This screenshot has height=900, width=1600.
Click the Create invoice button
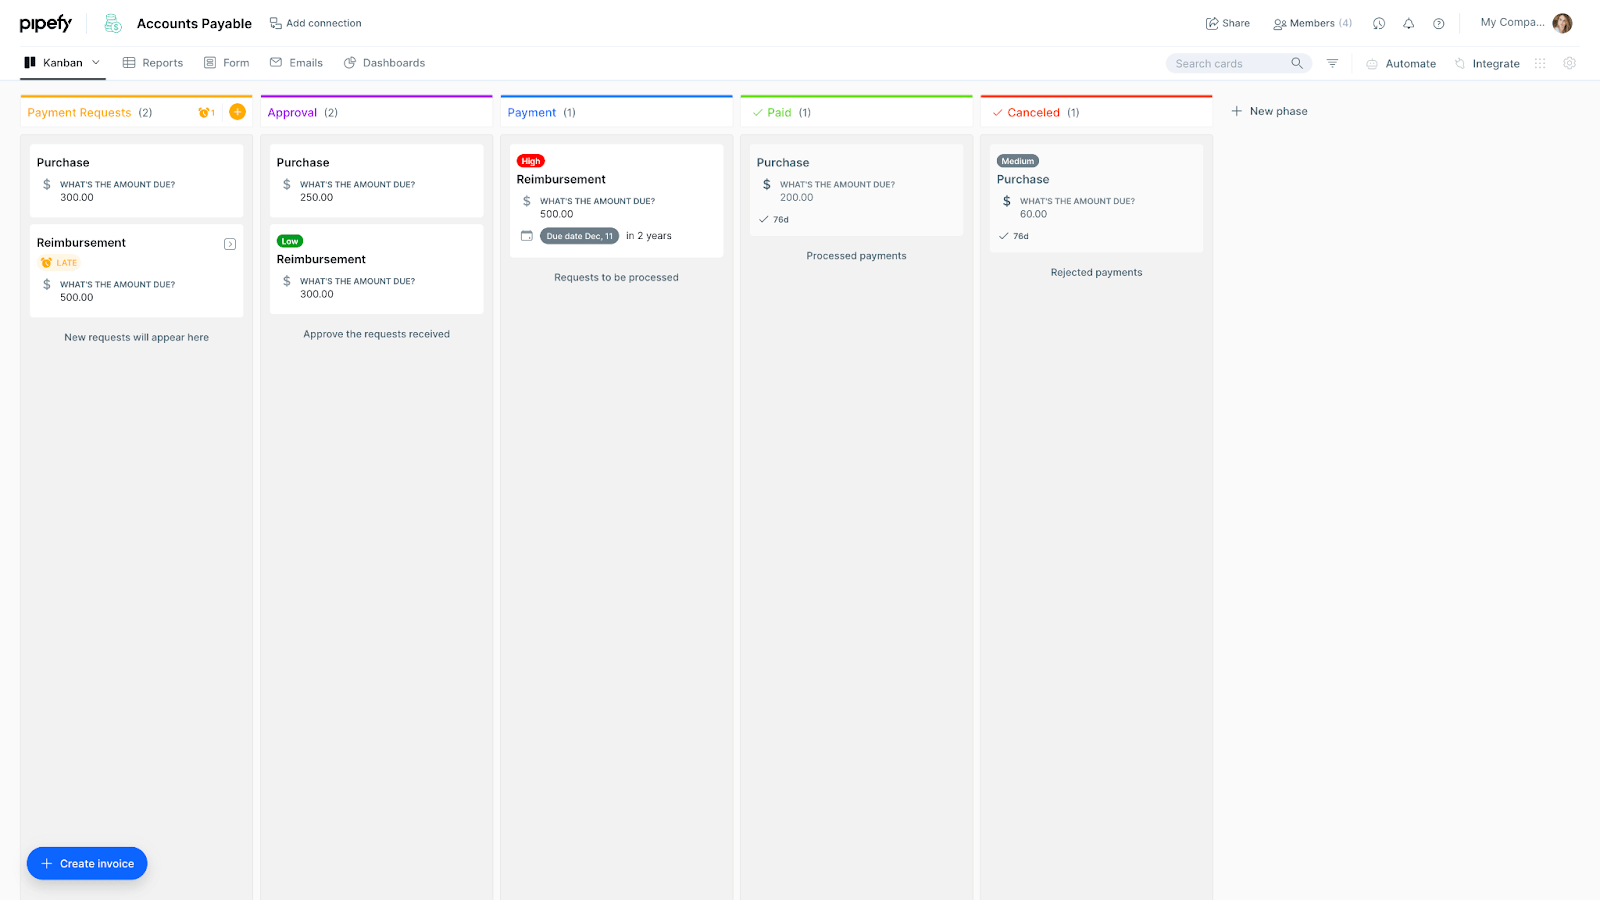tap(87, 863)
